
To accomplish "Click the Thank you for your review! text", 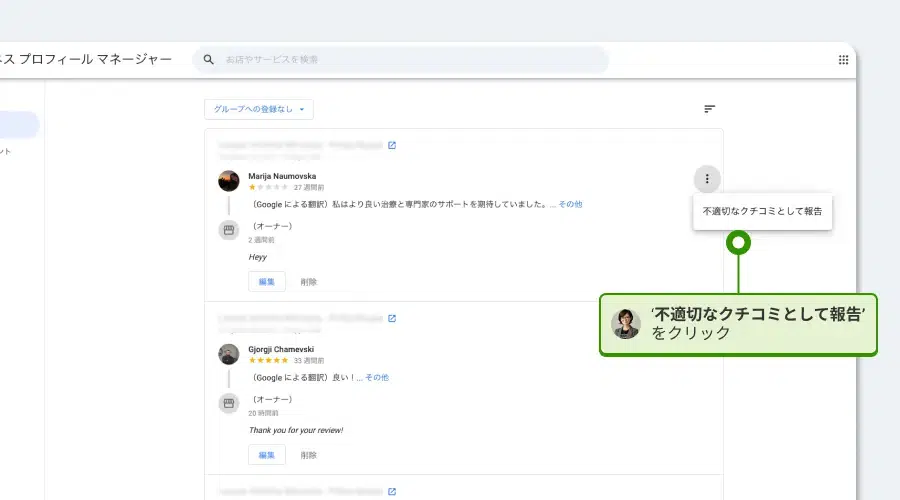I will tap(296, 431).
